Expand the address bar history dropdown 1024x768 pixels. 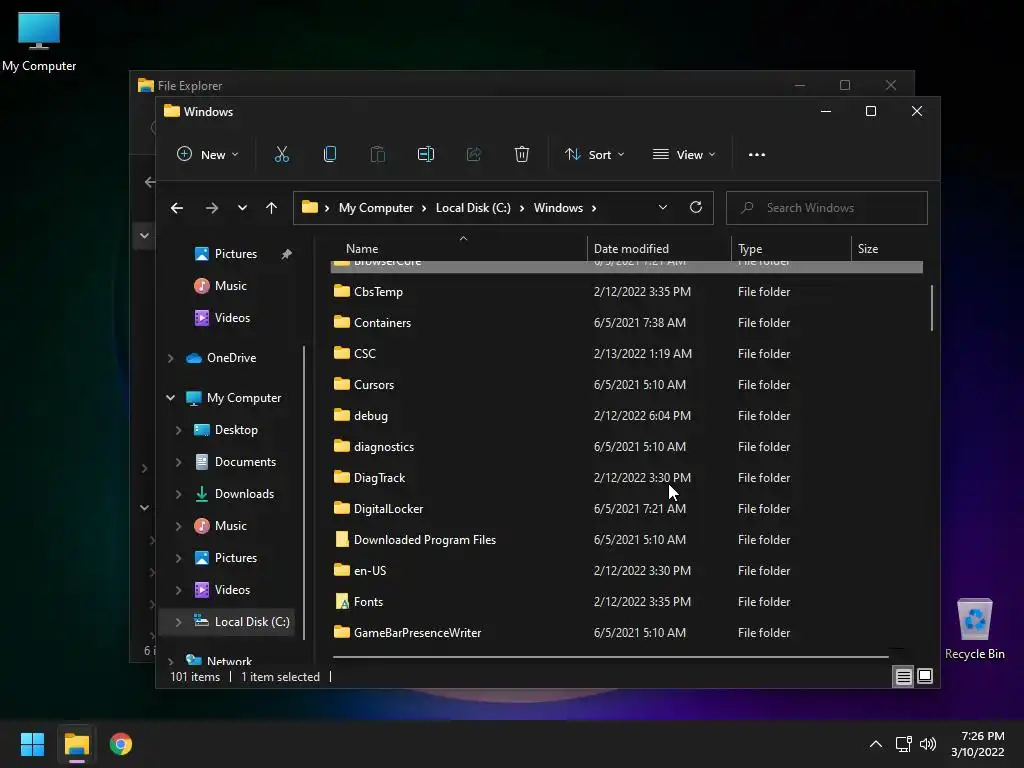click(663, 208)
